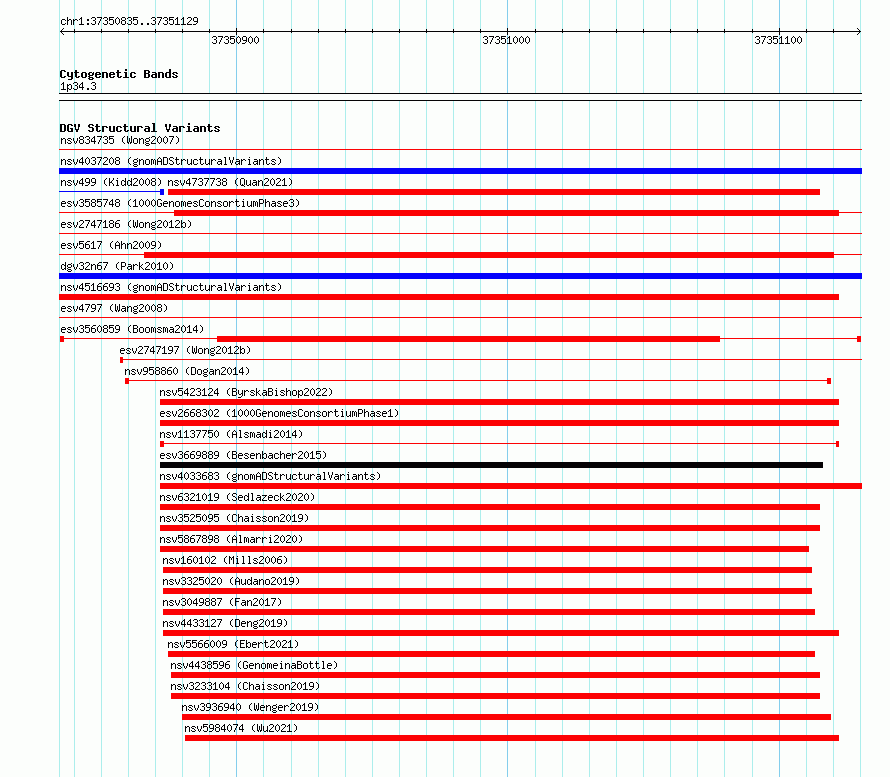Click nsv6321019 (Sedlazeck2020) label
Image resolution: width=890 pixels, height=777 pixels.
pos(237,497)
